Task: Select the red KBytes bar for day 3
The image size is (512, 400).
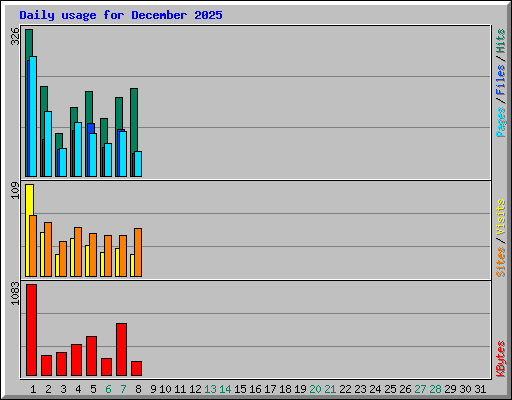Action: point(61,364)
